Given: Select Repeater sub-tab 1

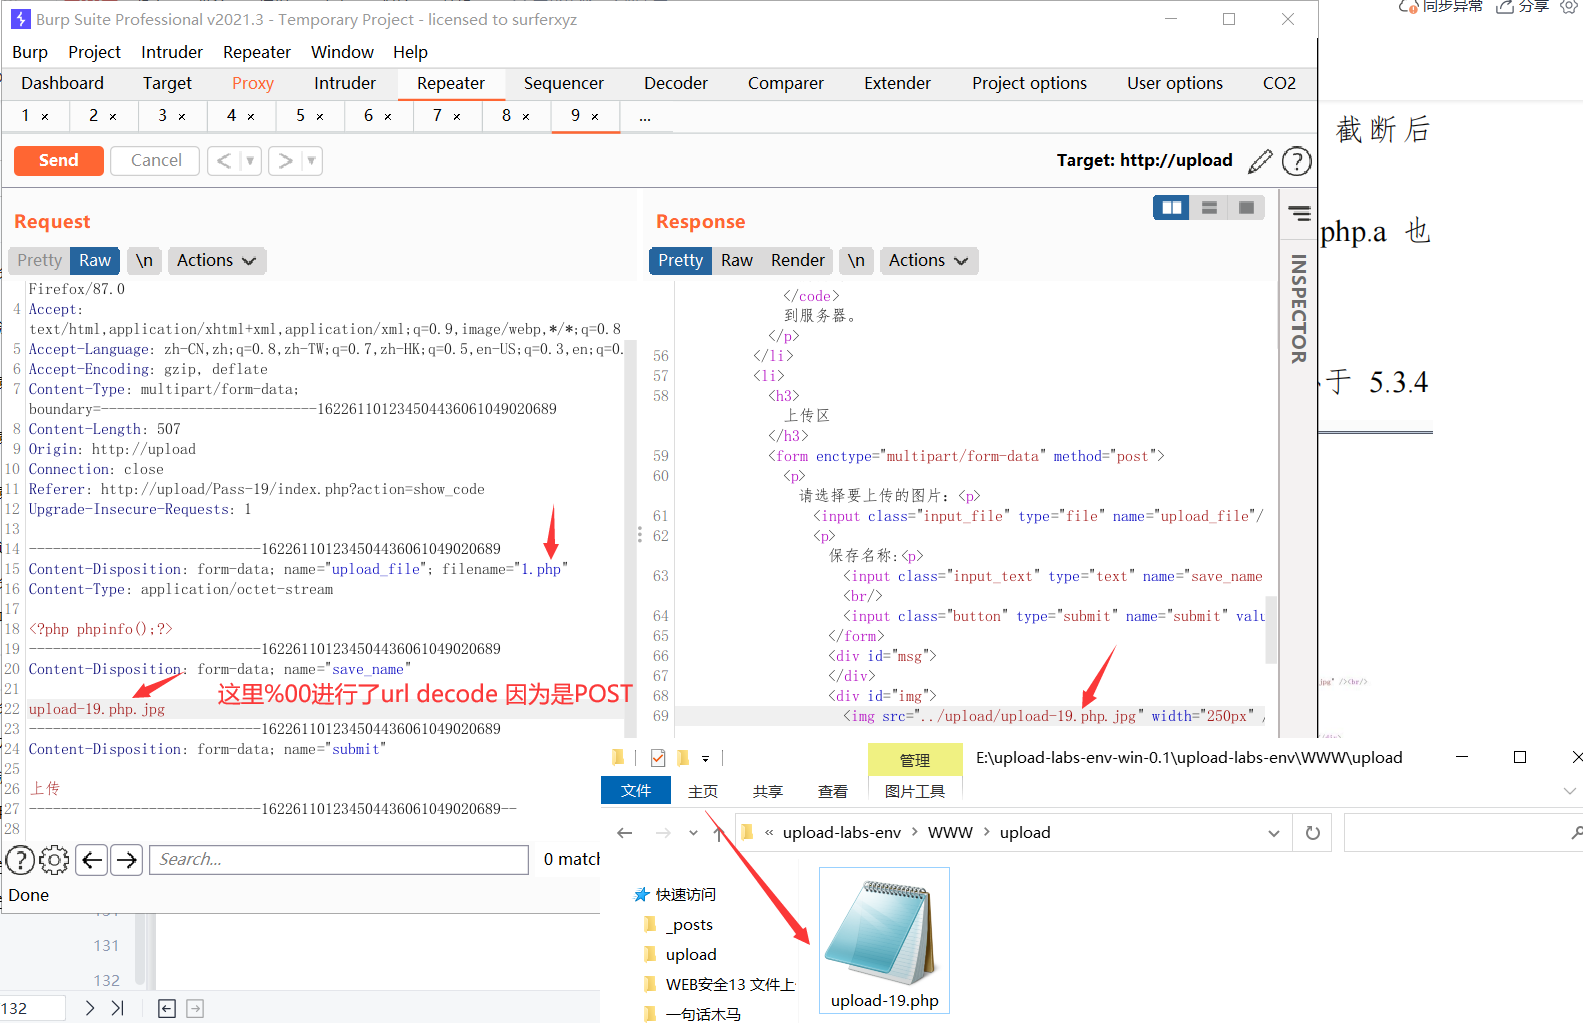Looking at the screenshot, I should point(25,116).
